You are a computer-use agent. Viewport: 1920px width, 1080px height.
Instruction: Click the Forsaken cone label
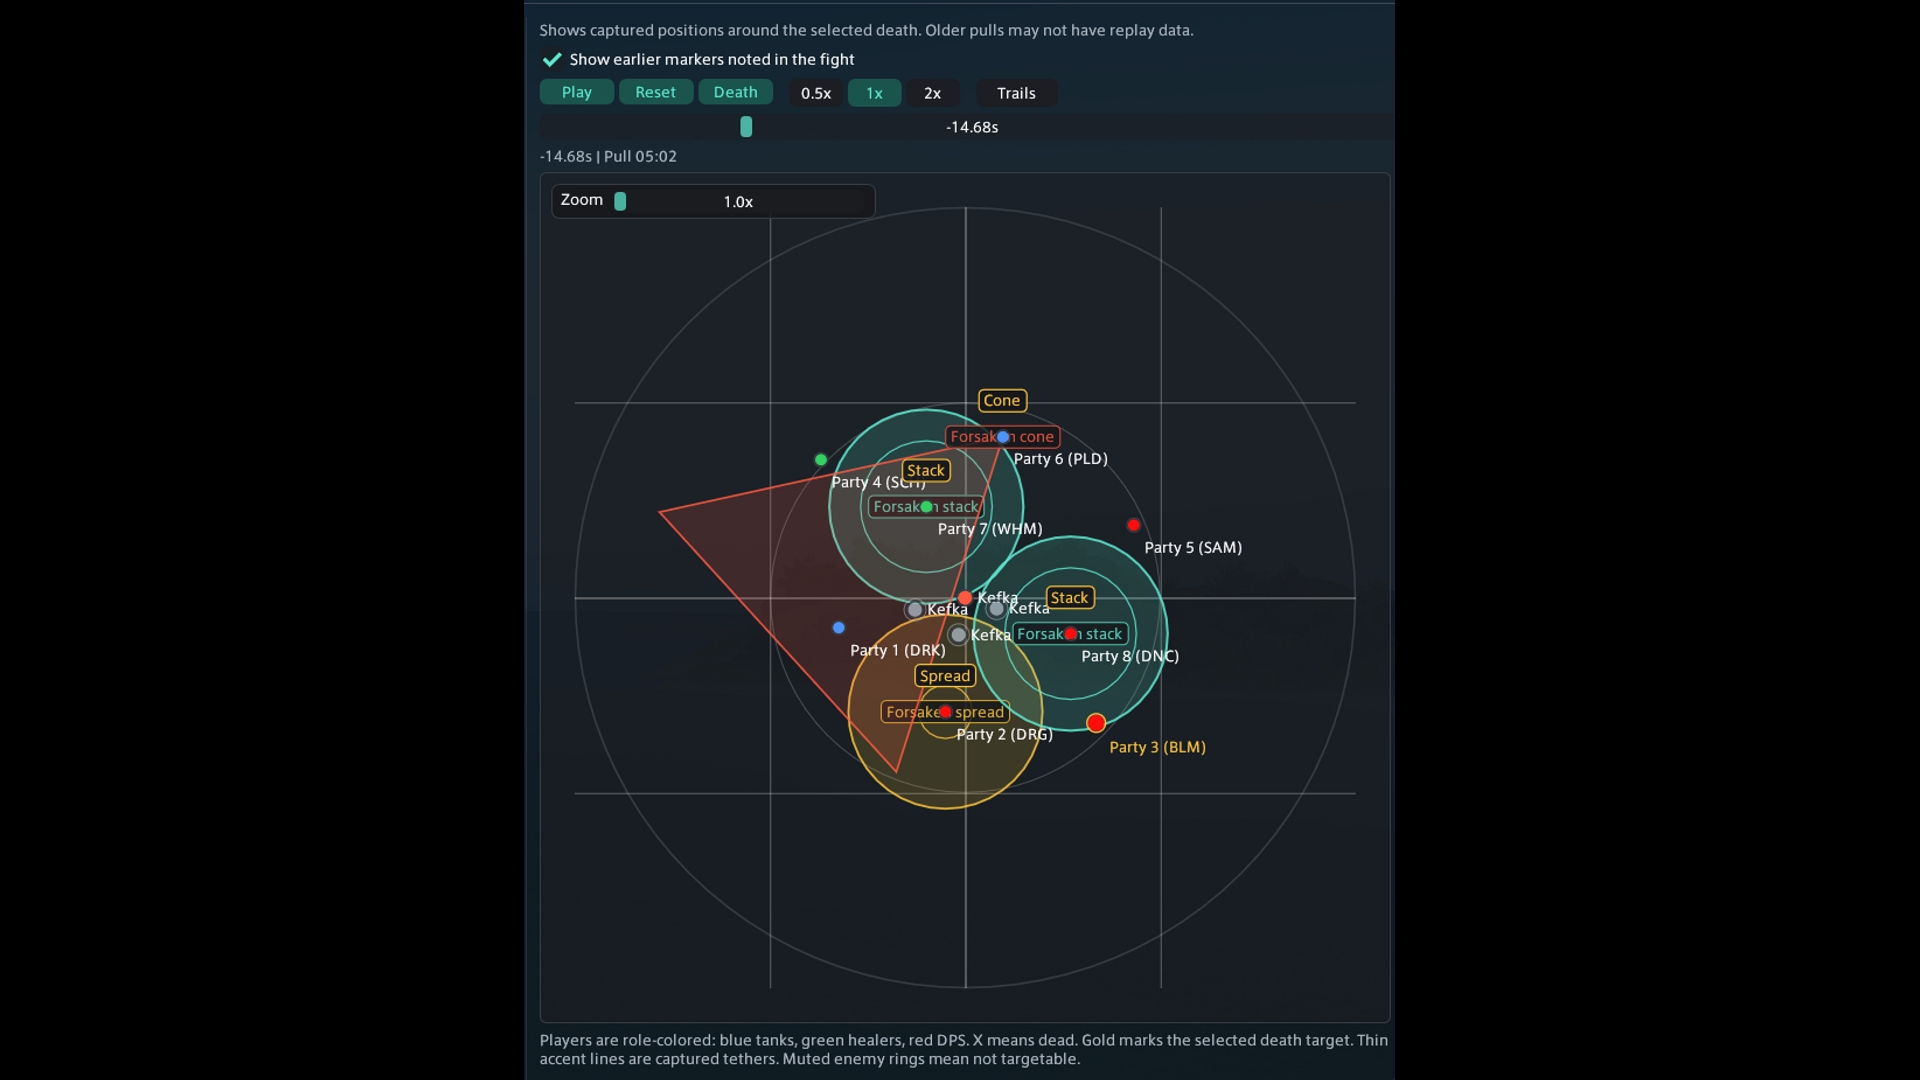1002,437
